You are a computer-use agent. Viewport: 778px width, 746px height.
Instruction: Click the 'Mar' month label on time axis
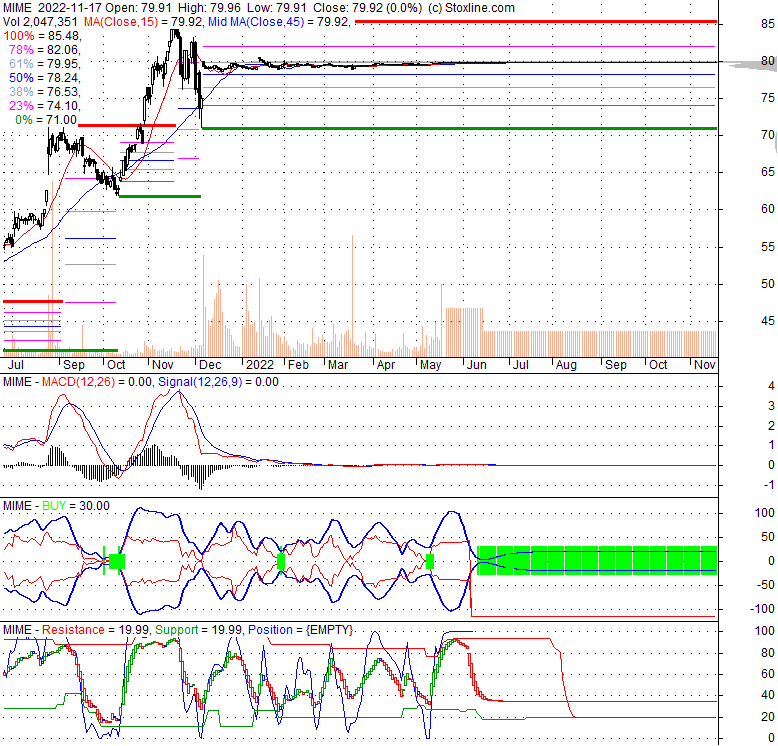338,365
